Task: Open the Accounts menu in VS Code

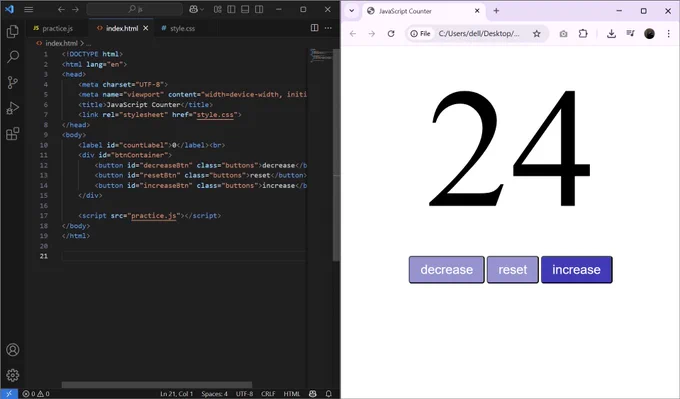Action: 13,350
